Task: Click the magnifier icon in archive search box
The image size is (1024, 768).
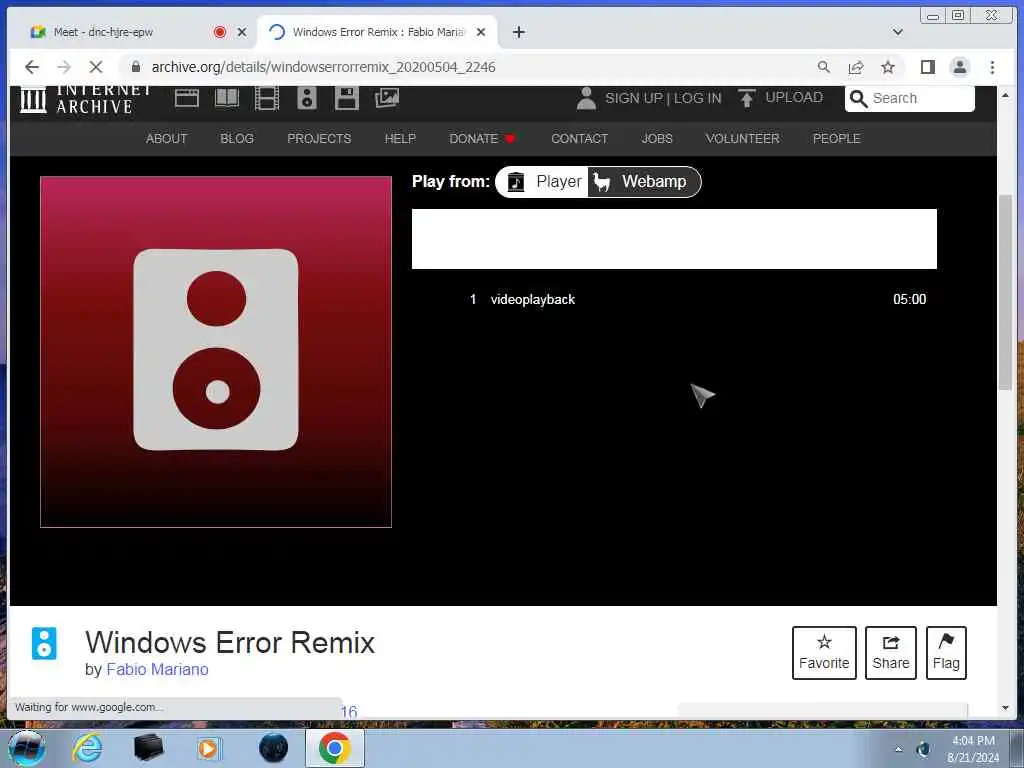Action: tap(859, 99)
